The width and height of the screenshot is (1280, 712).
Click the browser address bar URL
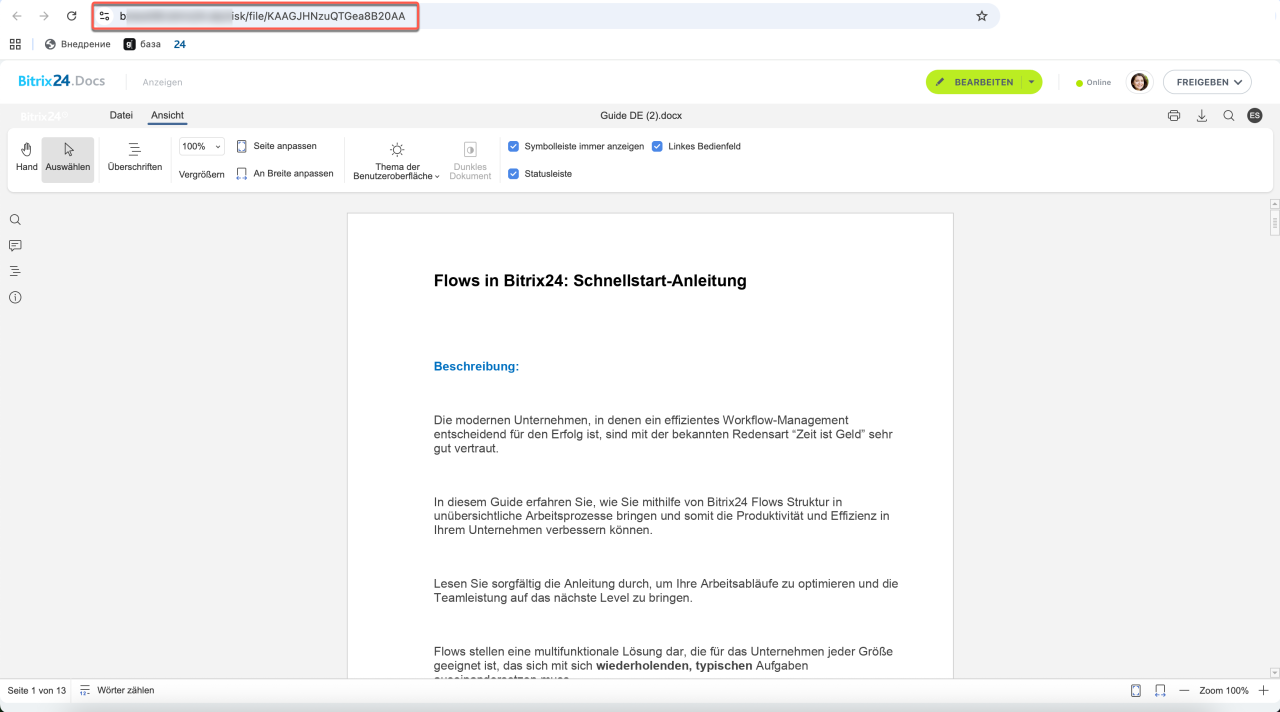[x=262, y=16]
